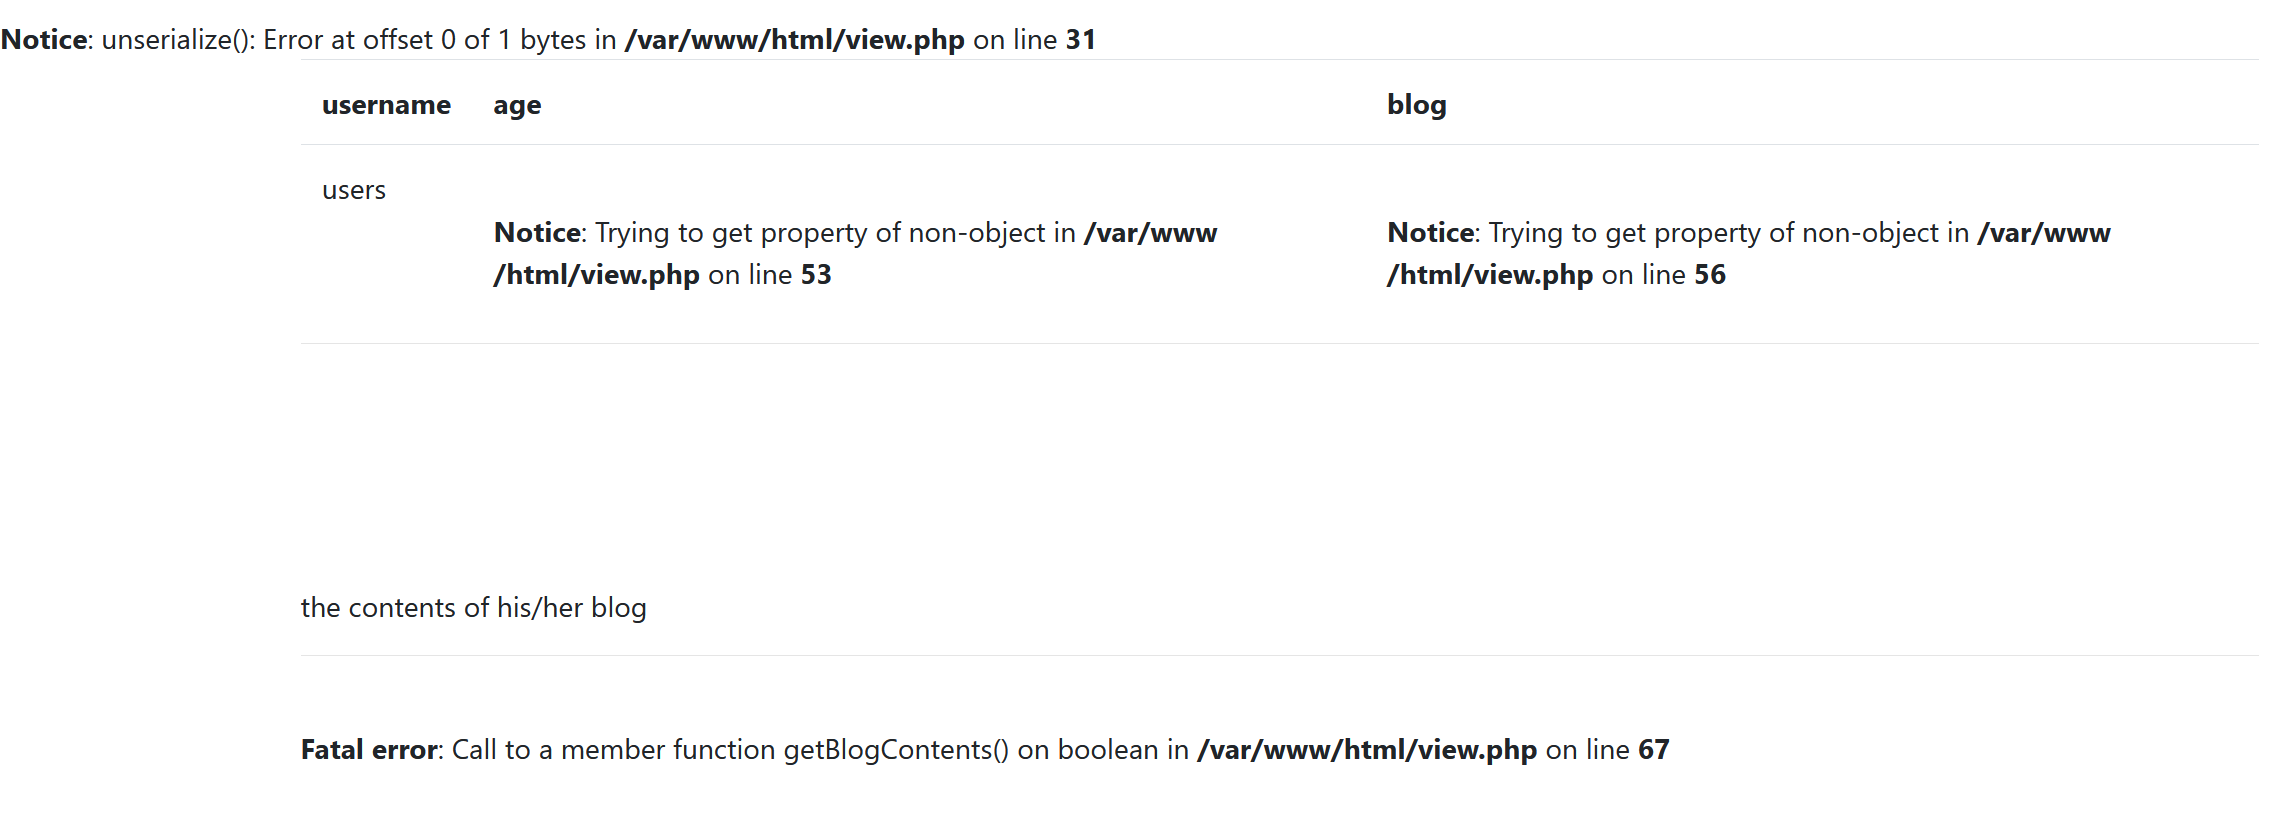
Task: Click the username column header
Action: [x=386, y=105]
